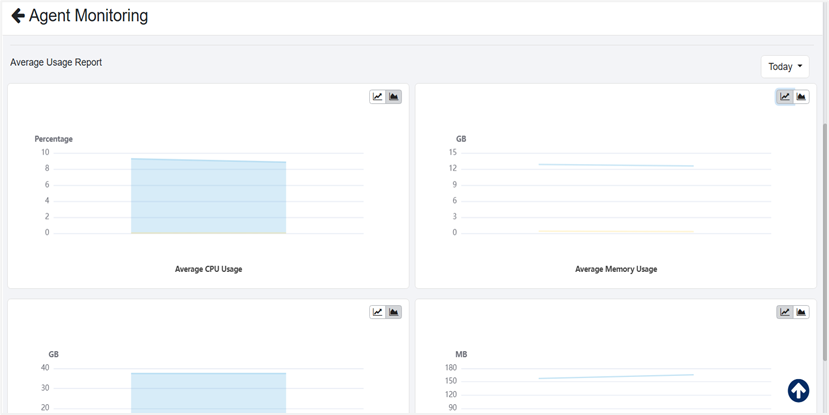Select line view on the 0–40 GB chart
The height and width of the screenshot is (415, 829).
[x=377, y=312]
